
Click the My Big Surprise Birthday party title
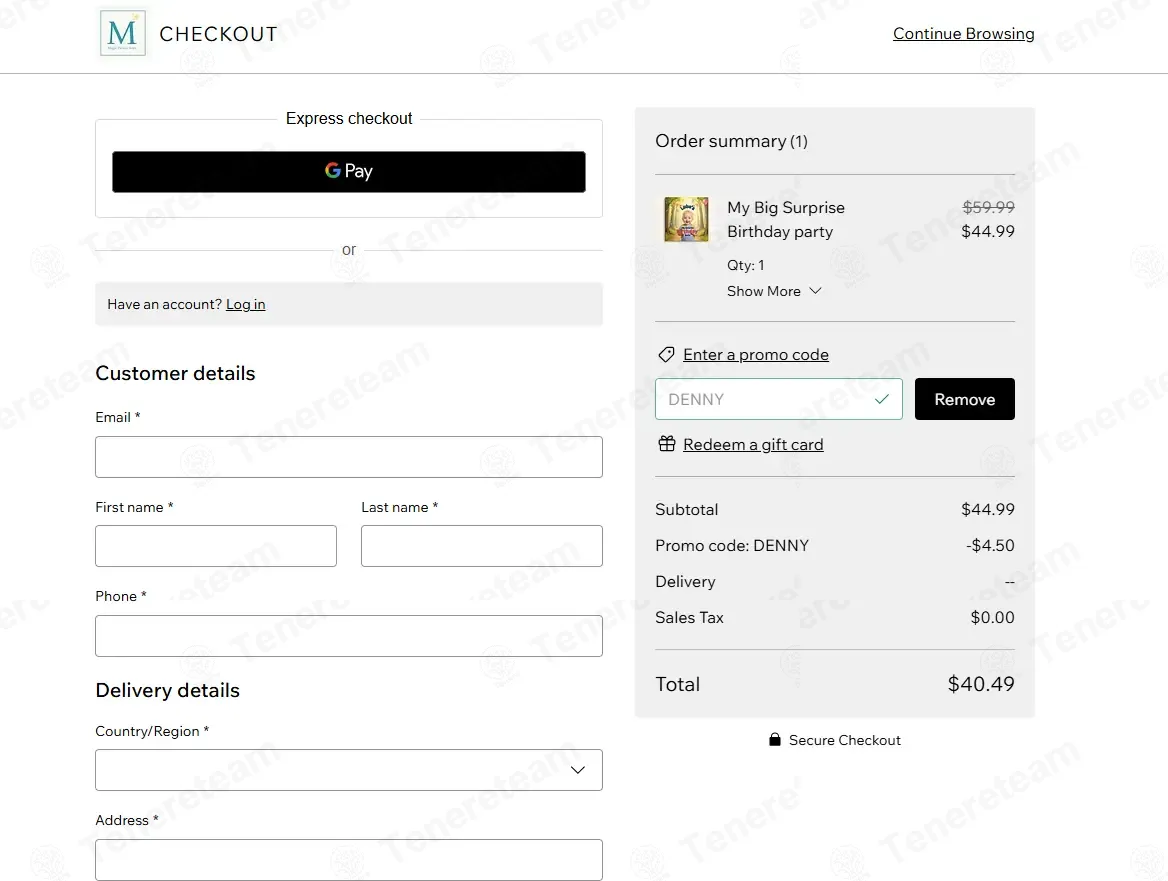pos(786,220)
